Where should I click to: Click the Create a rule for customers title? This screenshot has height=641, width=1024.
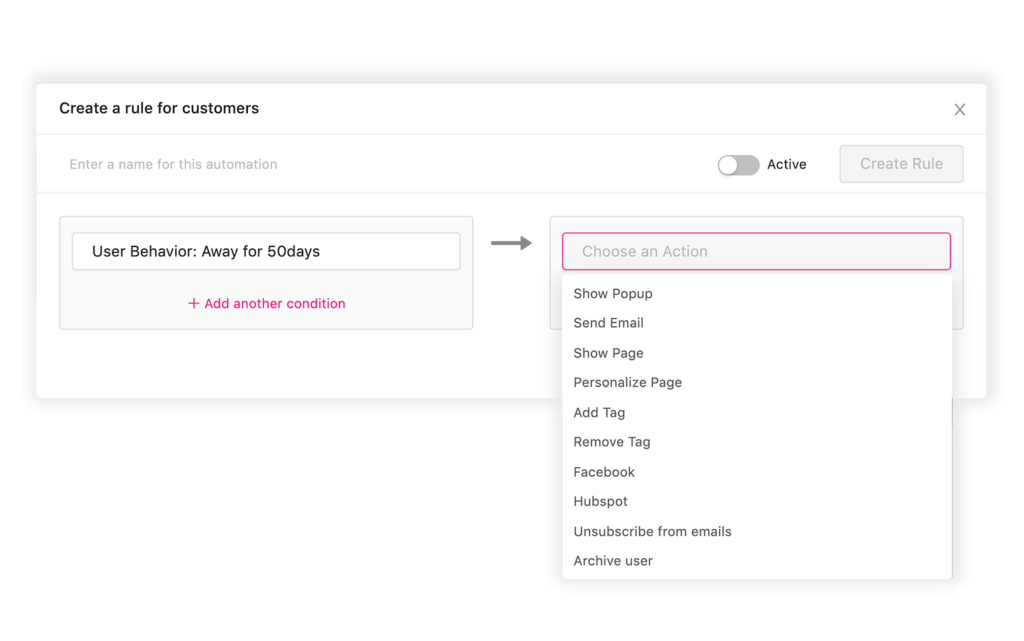[159, 108]
